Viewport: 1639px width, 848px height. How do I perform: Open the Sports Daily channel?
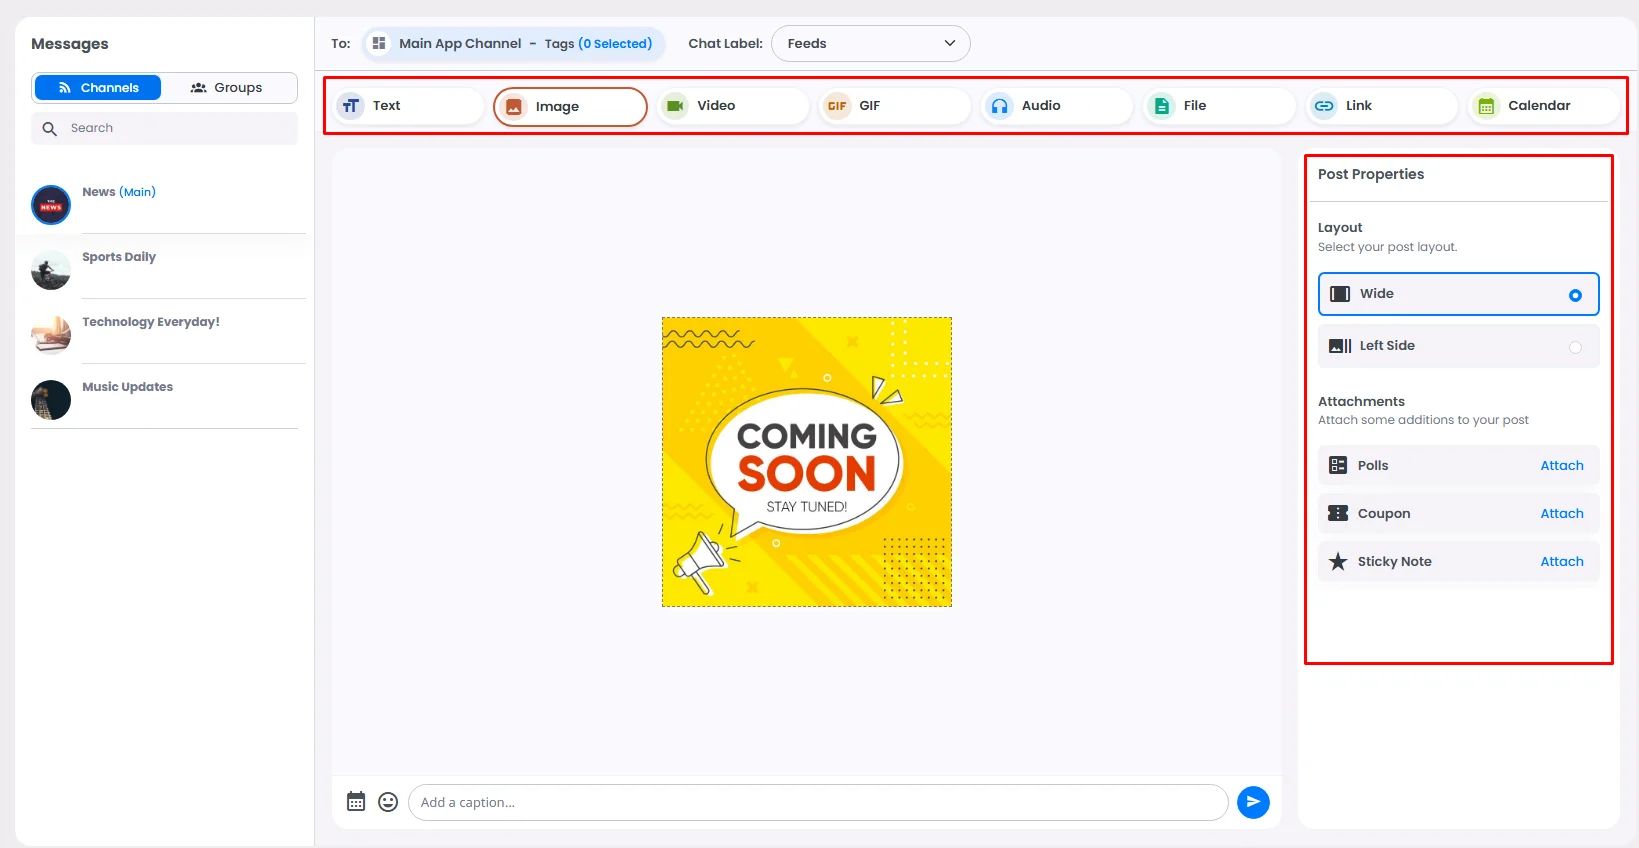pyautogui.click(x=119, y=258)
